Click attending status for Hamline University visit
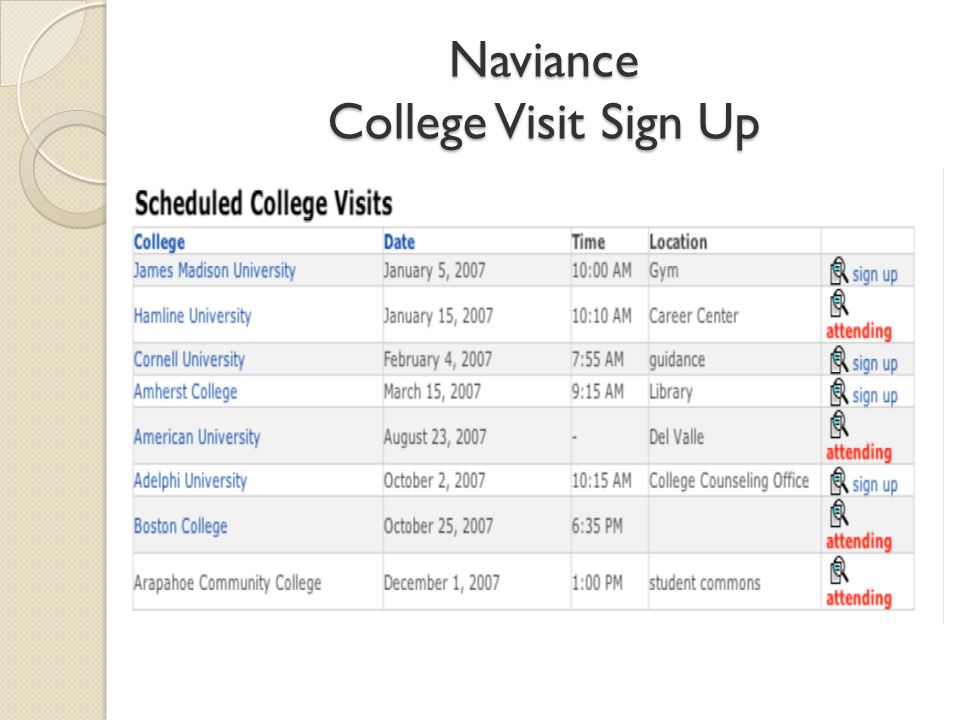The width and height of the screenshot is (960, 720). [859, 331]
